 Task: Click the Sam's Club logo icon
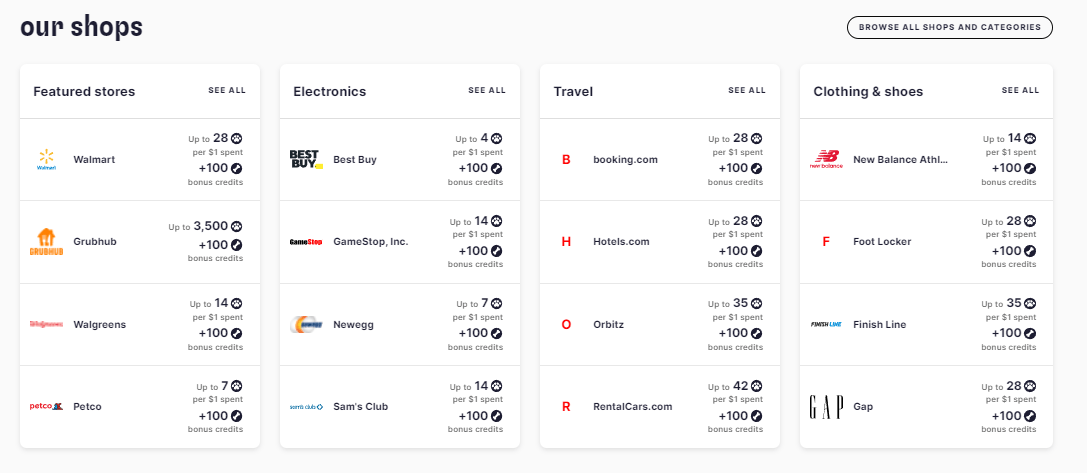pyautogui.click(x=306, y=407)
